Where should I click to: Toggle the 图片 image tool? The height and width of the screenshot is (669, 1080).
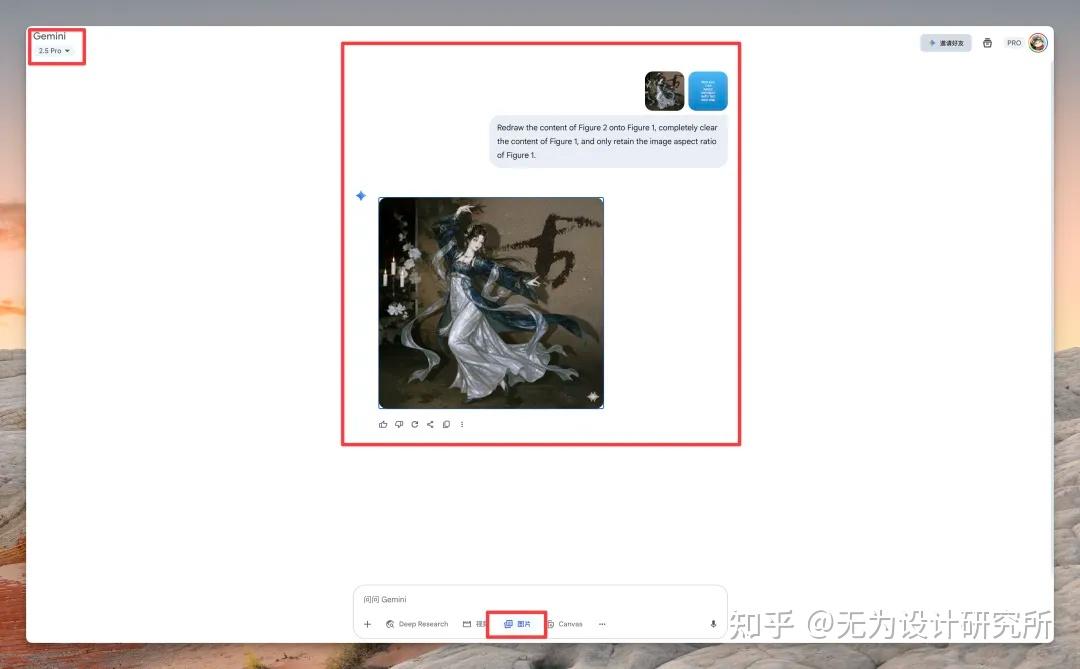517,624
